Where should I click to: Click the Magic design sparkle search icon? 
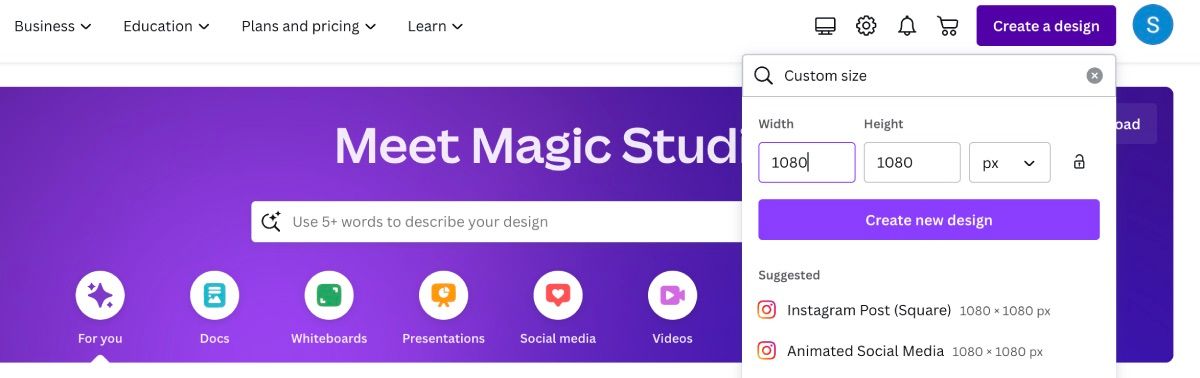tap(271, 222)
